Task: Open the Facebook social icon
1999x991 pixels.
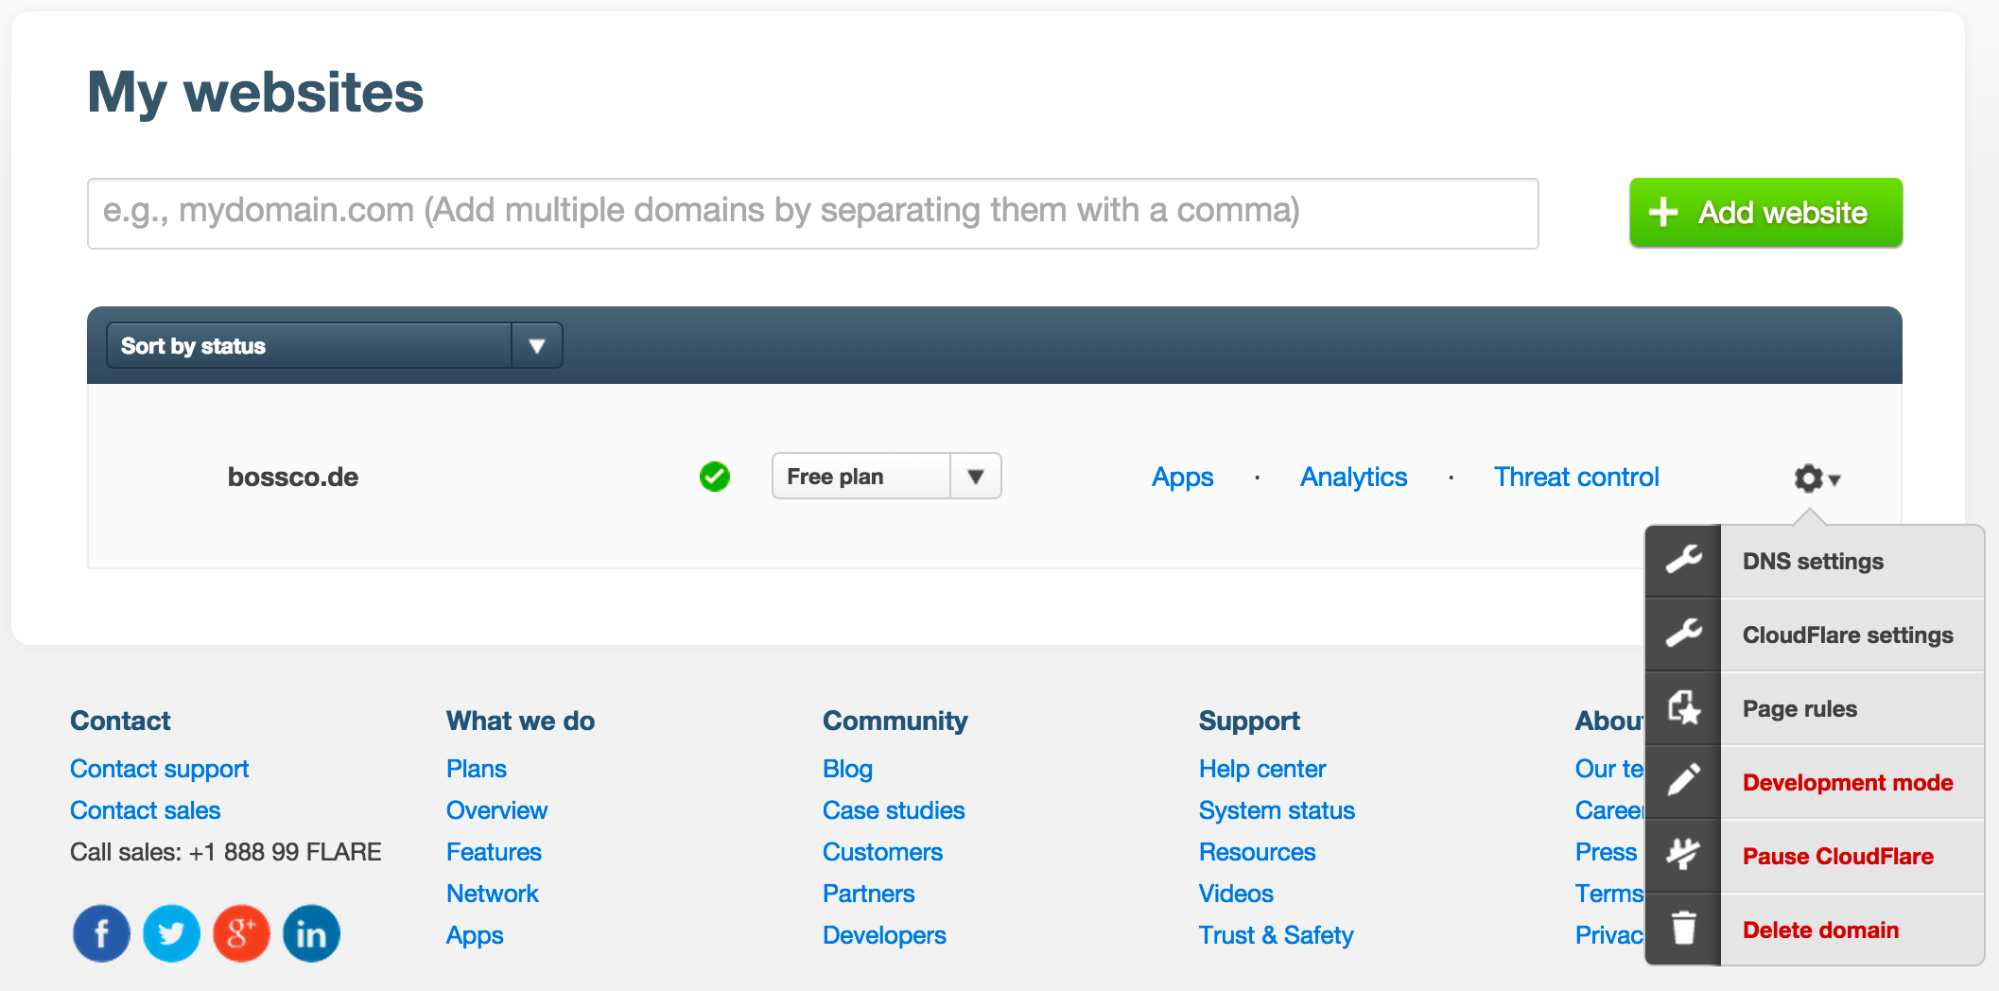Action: pyautogui.click(x=101, y=933)
